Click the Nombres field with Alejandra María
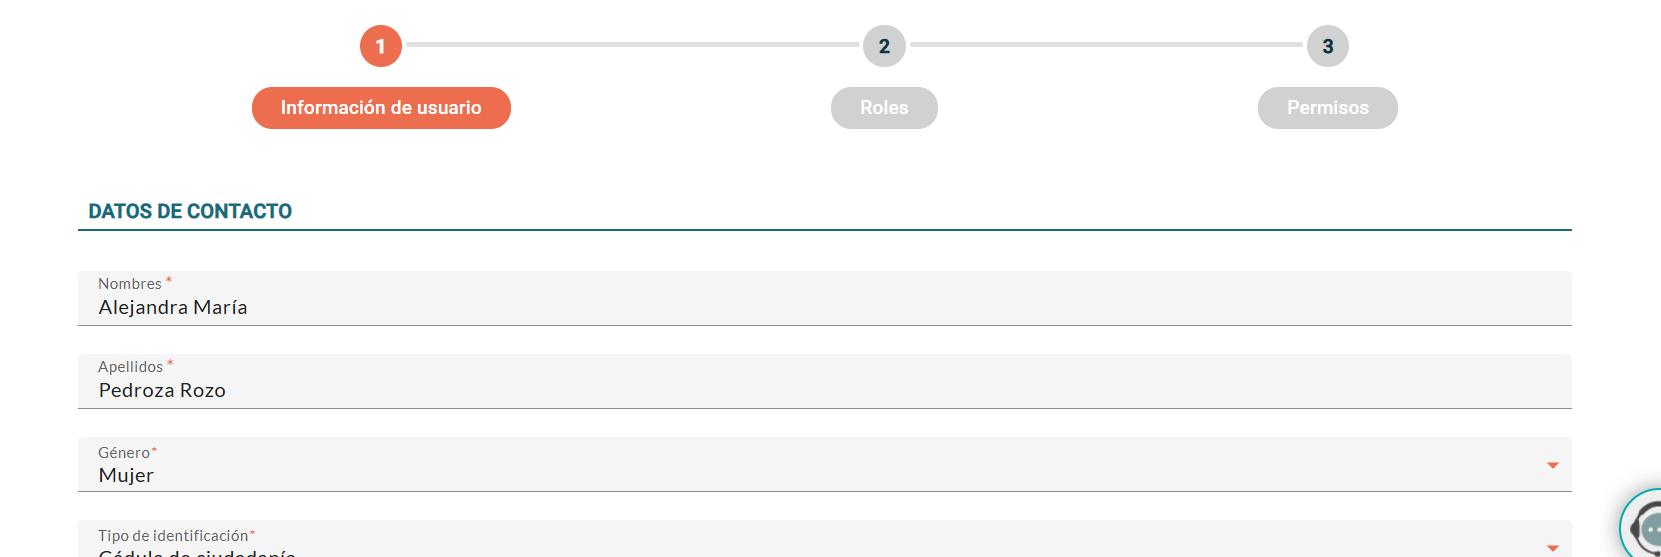Viewport: 1661px width, 557px height. click(x=800, y=300)
